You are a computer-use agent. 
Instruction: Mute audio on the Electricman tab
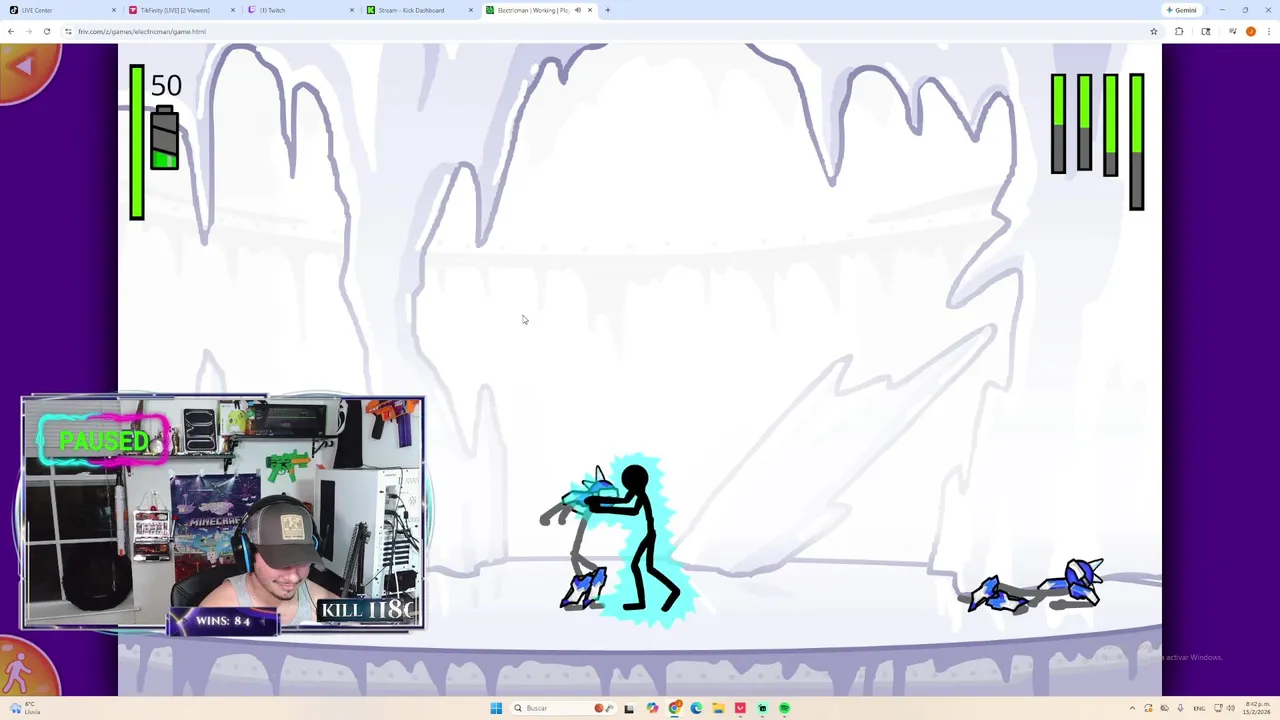pyautogui.click(x=577, y=10)
